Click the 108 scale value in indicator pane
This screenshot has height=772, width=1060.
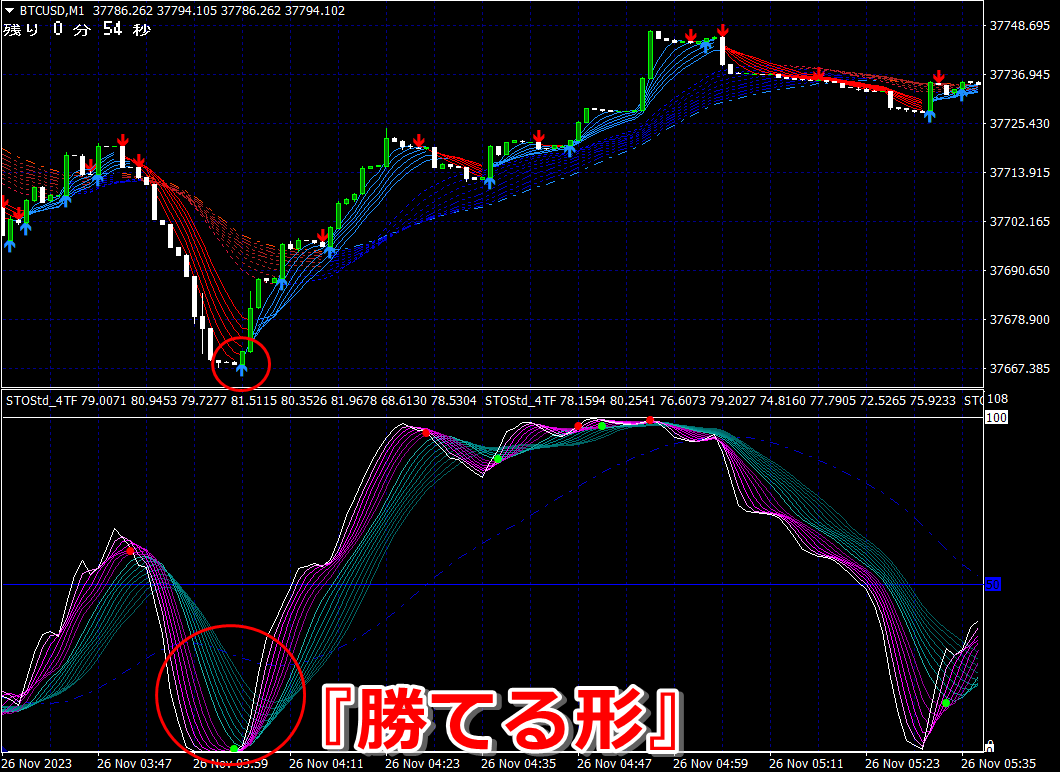point(998,399)
